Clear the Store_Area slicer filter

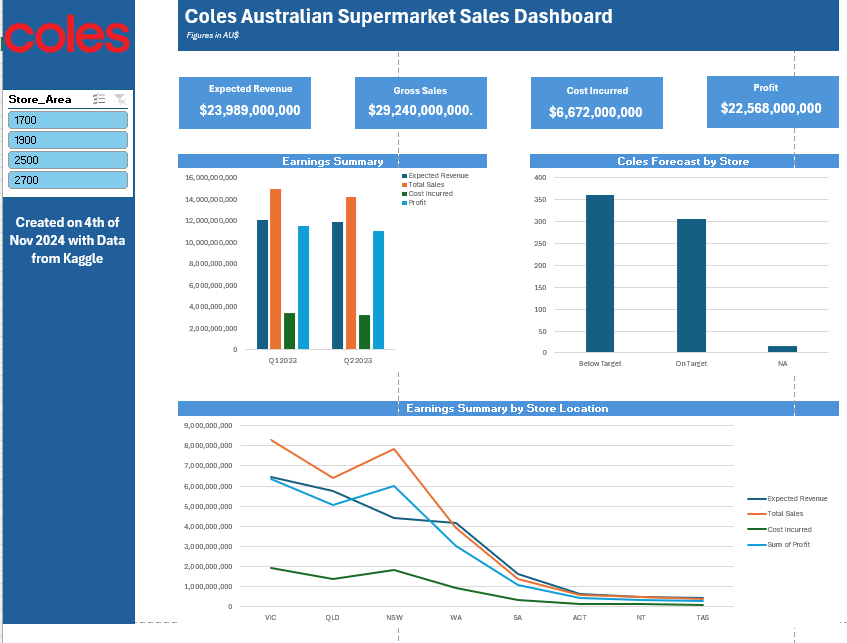(x=120, y=99)
